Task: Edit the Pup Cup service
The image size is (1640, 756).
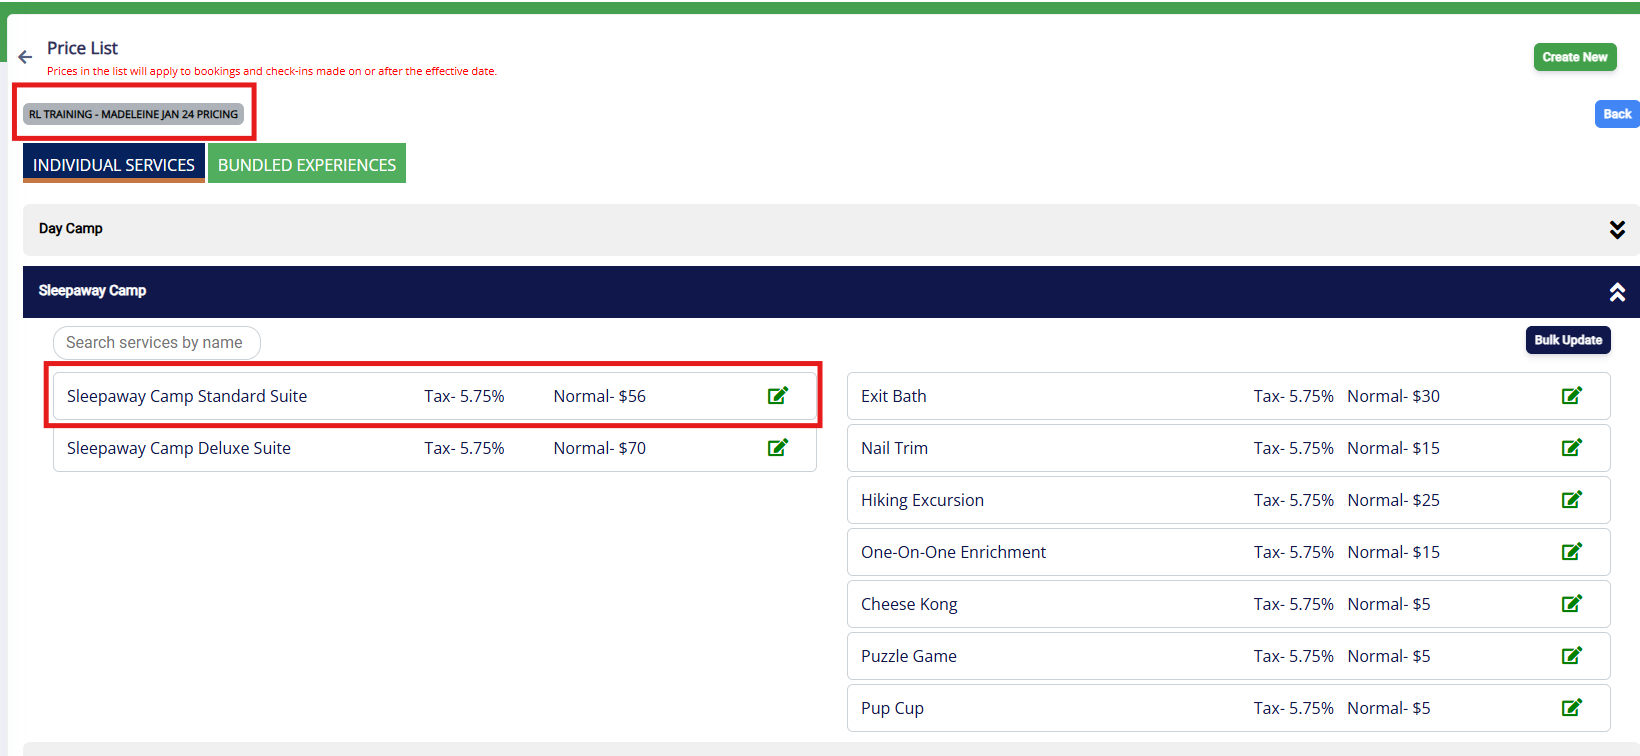Action: coord(1572,708)
